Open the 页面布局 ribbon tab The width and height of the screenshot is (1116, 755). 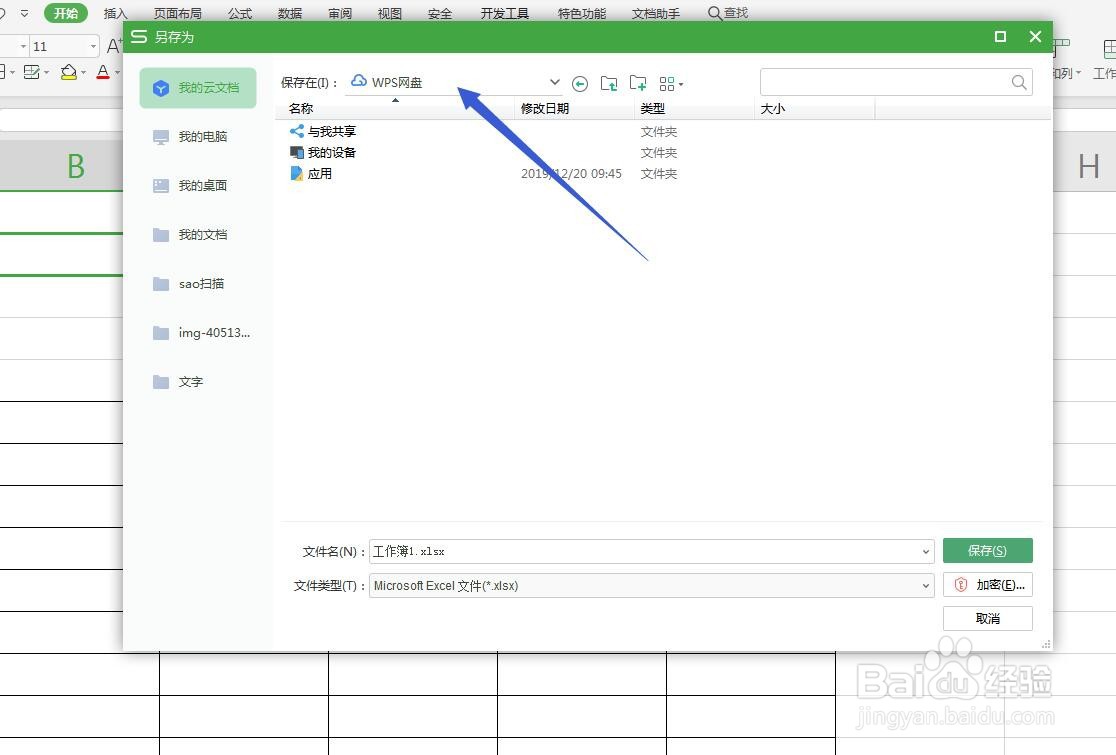(x=178, y=13)
